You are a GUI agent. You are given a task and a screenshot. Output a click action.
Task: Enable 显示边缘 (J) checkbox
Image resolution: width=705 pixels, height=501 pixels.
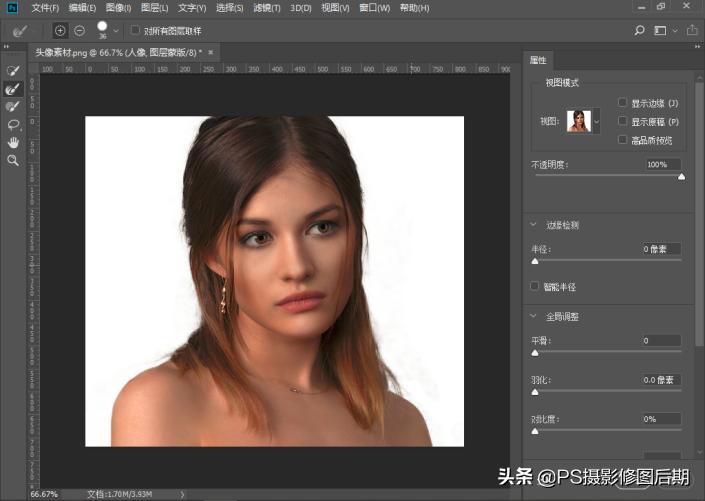tap(623, 102)
